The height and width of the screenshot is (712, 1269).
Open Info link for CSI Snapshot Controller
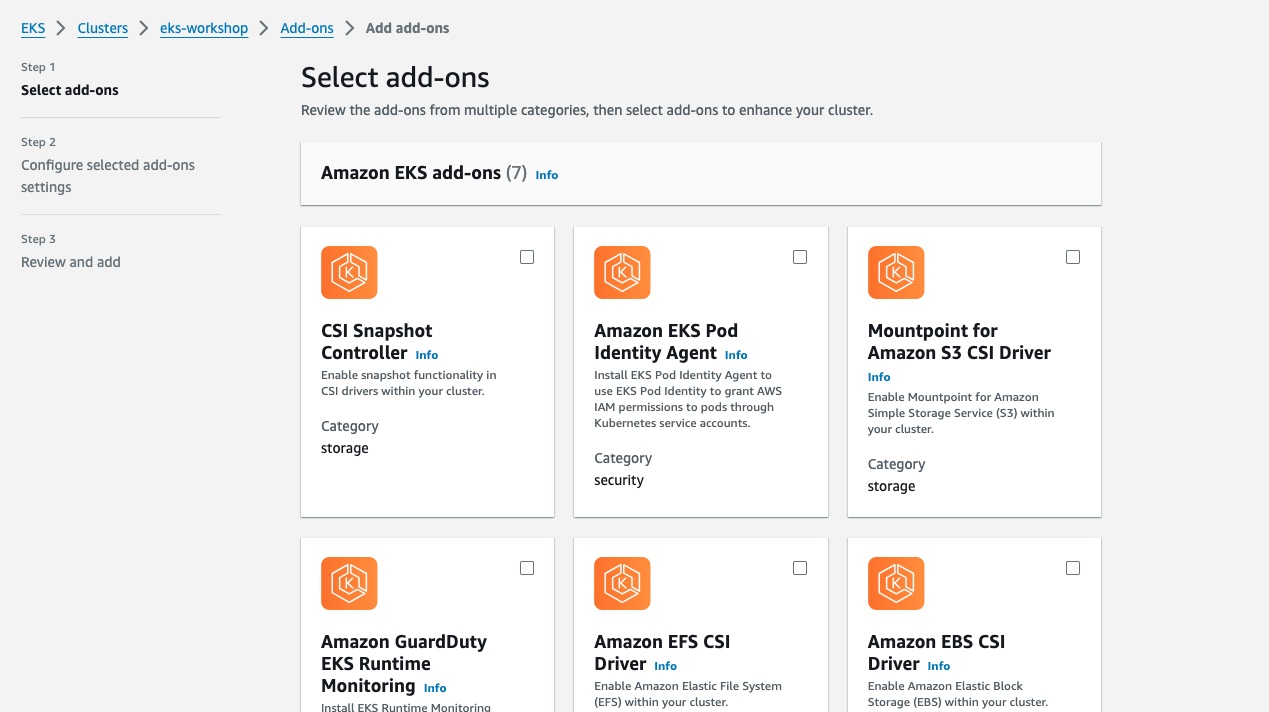427,355
